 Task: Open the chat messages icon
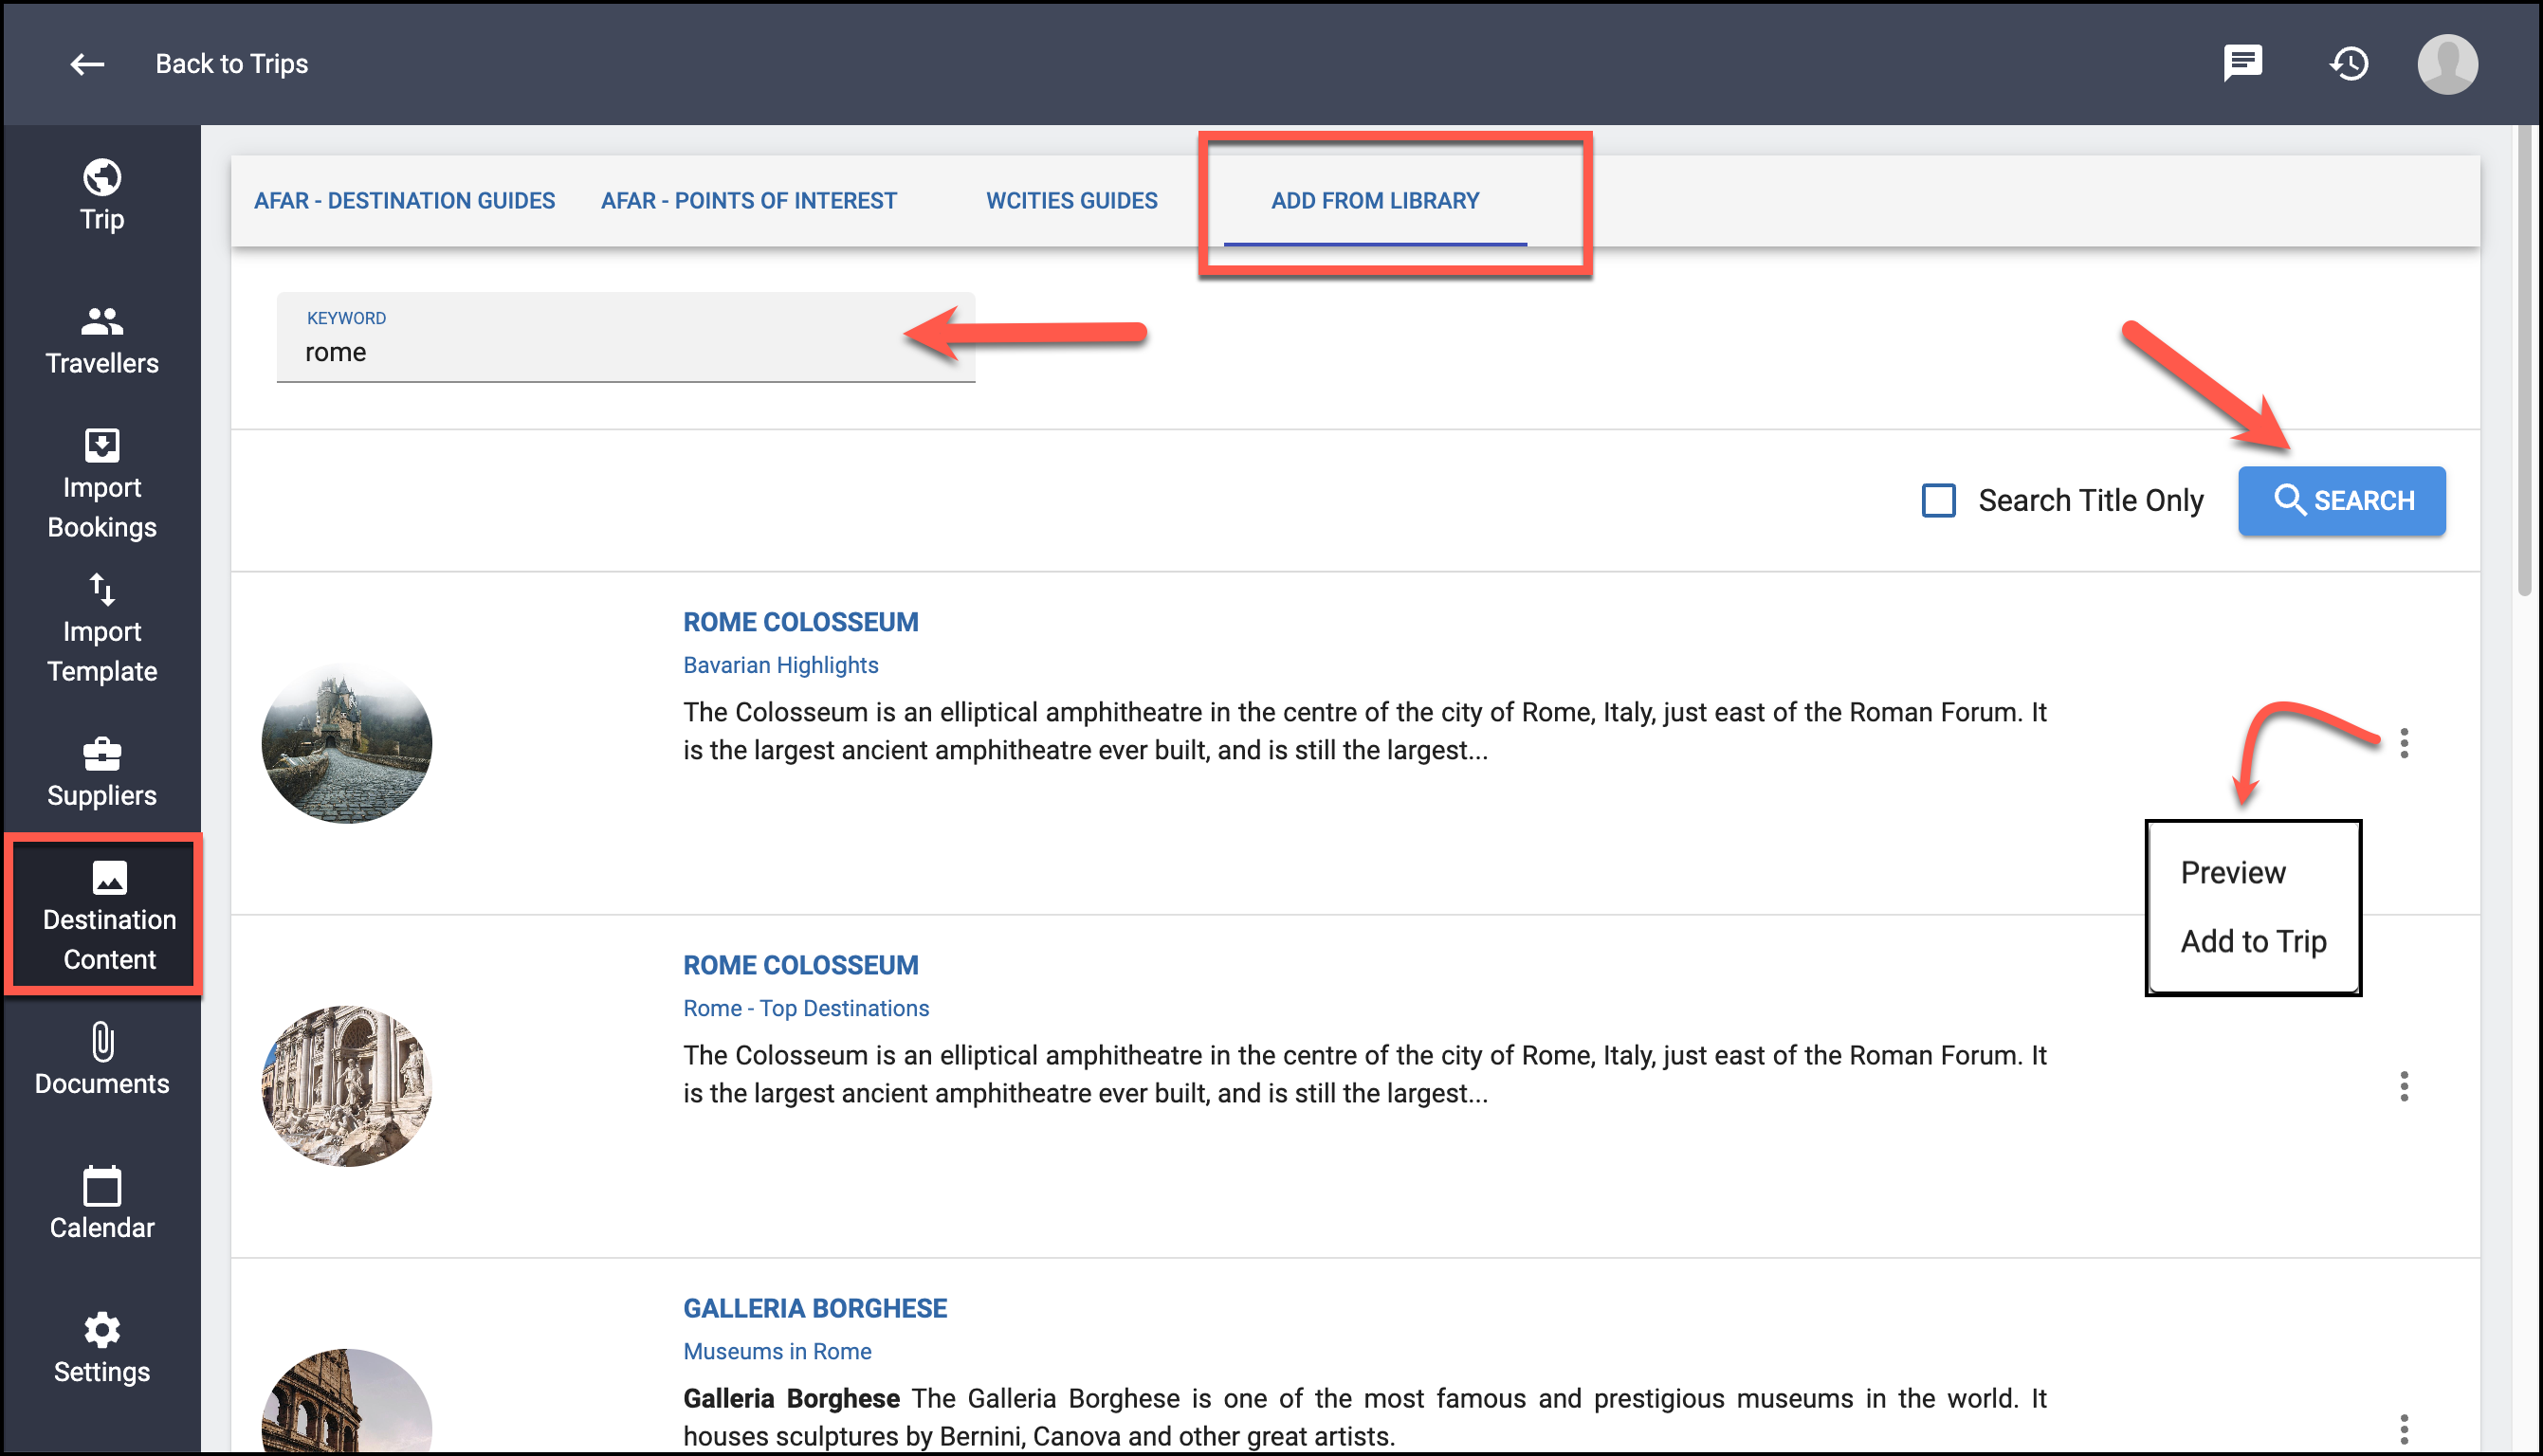pyautogui.click(x=2243, y=64)
